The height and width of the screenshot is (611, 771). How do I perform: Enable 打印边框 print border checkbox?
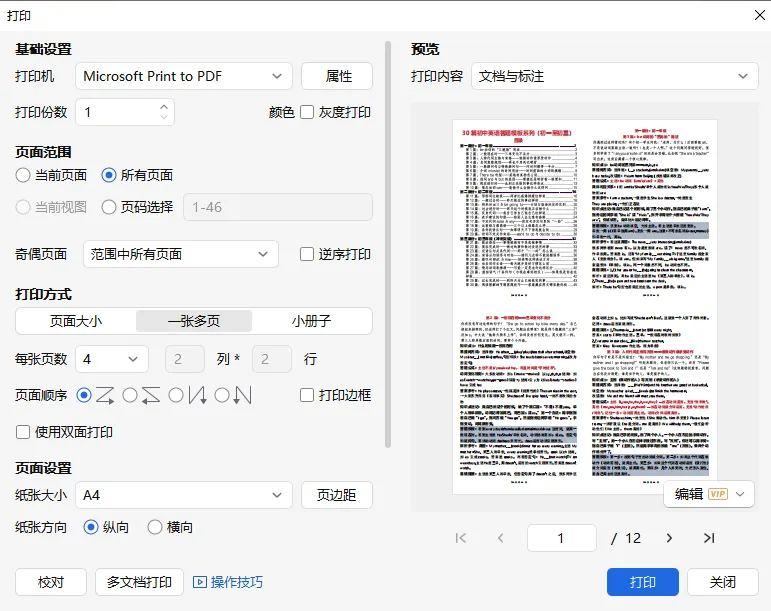[x=307, y=395]
